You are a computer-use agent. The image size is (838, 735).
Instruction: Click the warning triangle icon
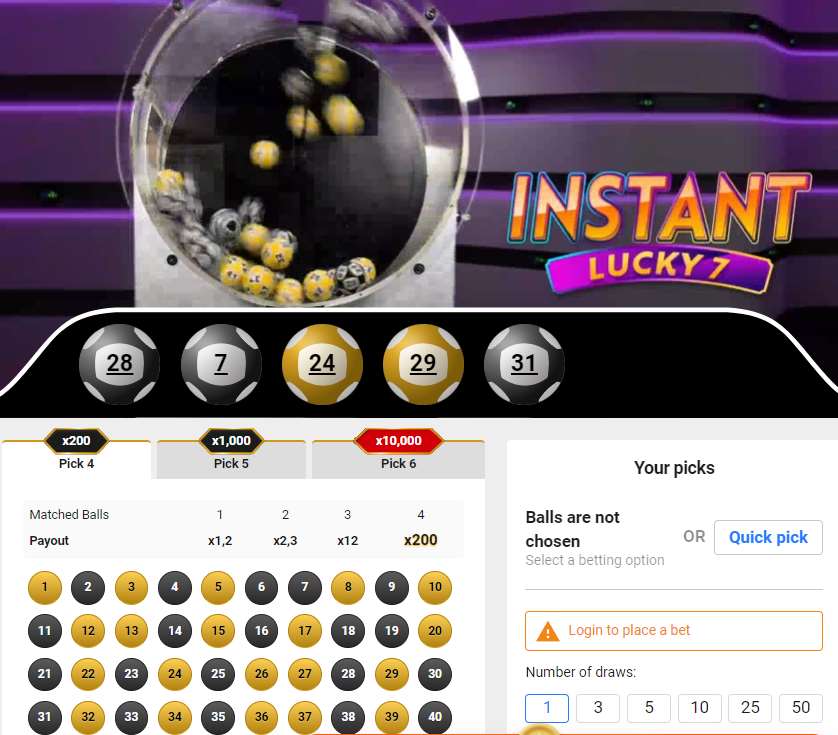click(547, 631)
